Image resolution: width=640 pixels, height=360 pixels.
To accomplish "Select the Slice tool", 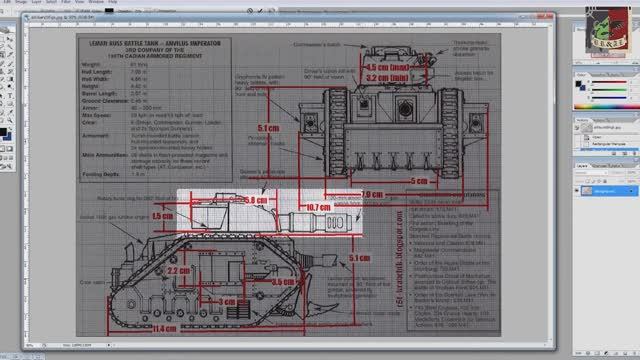I will pos(10,55).
